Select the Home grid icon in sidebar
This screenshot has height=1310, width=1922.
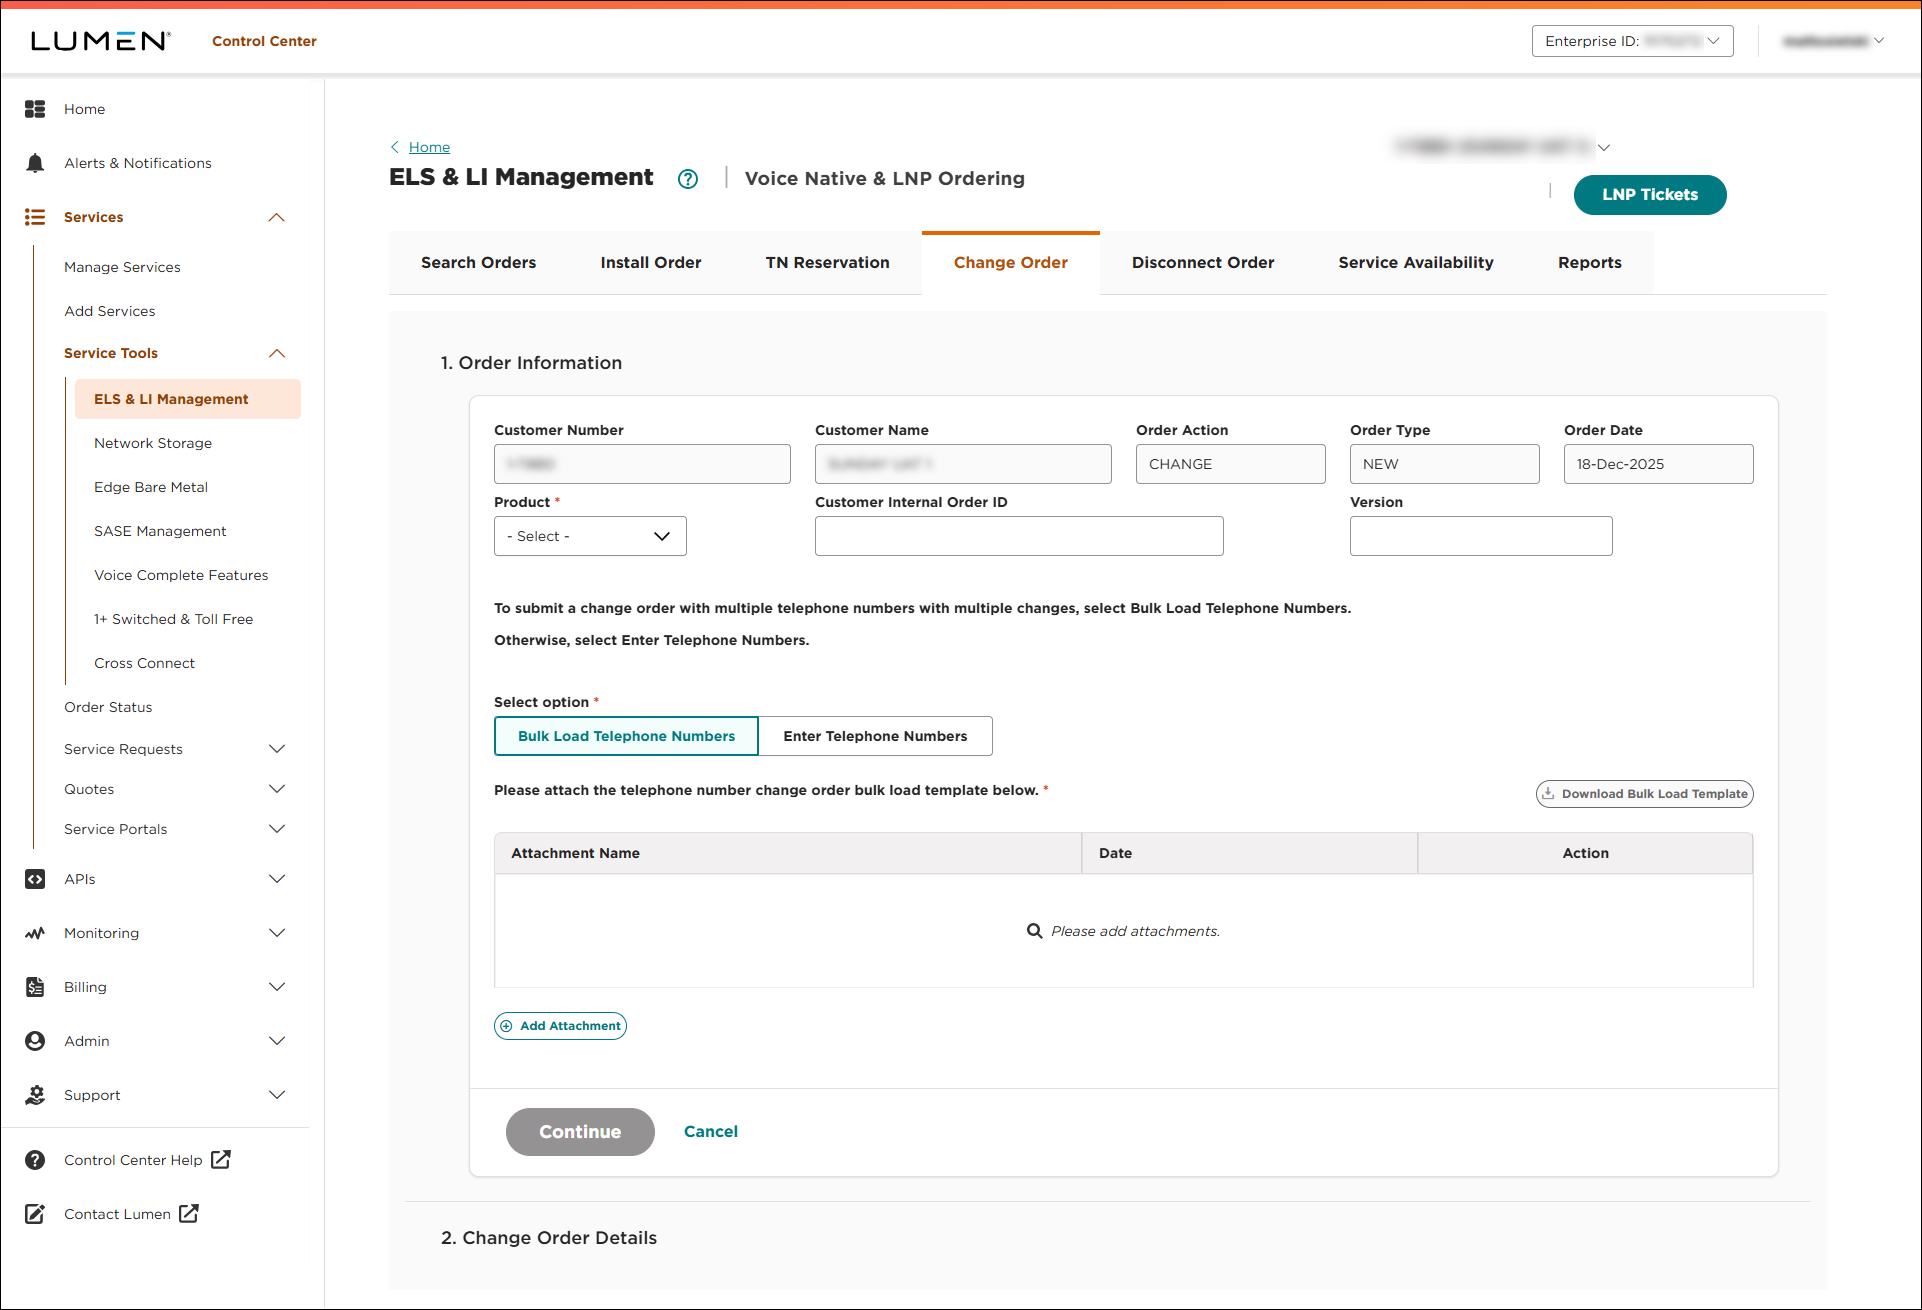[35, 108]
